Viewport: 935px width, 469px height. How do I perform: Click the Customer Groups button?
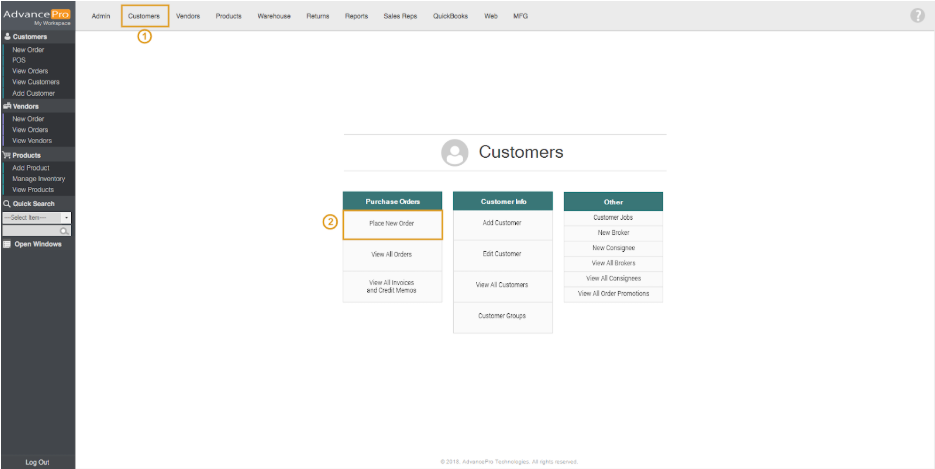pos(502,316)
